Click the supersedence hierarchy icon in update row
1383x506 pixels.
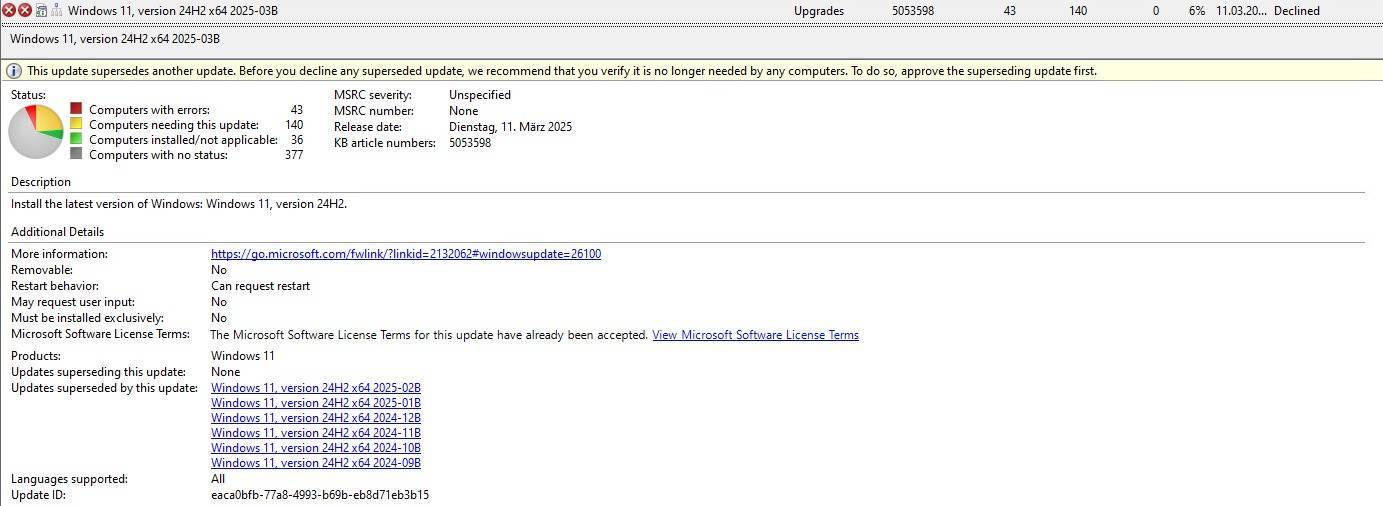[x=56, y=10]
